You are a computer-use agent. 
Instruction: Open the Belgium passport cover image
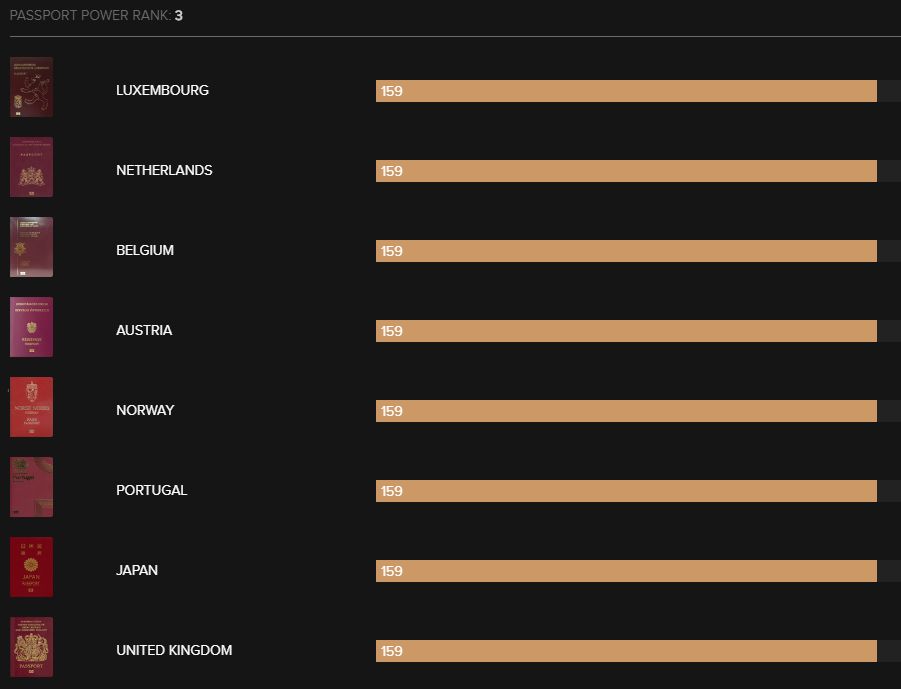pos(31,247)
